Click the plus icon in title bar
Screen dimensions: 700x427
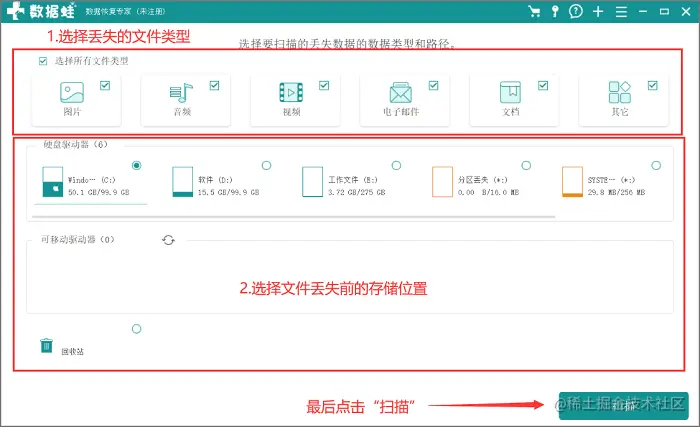pos(598,12)
